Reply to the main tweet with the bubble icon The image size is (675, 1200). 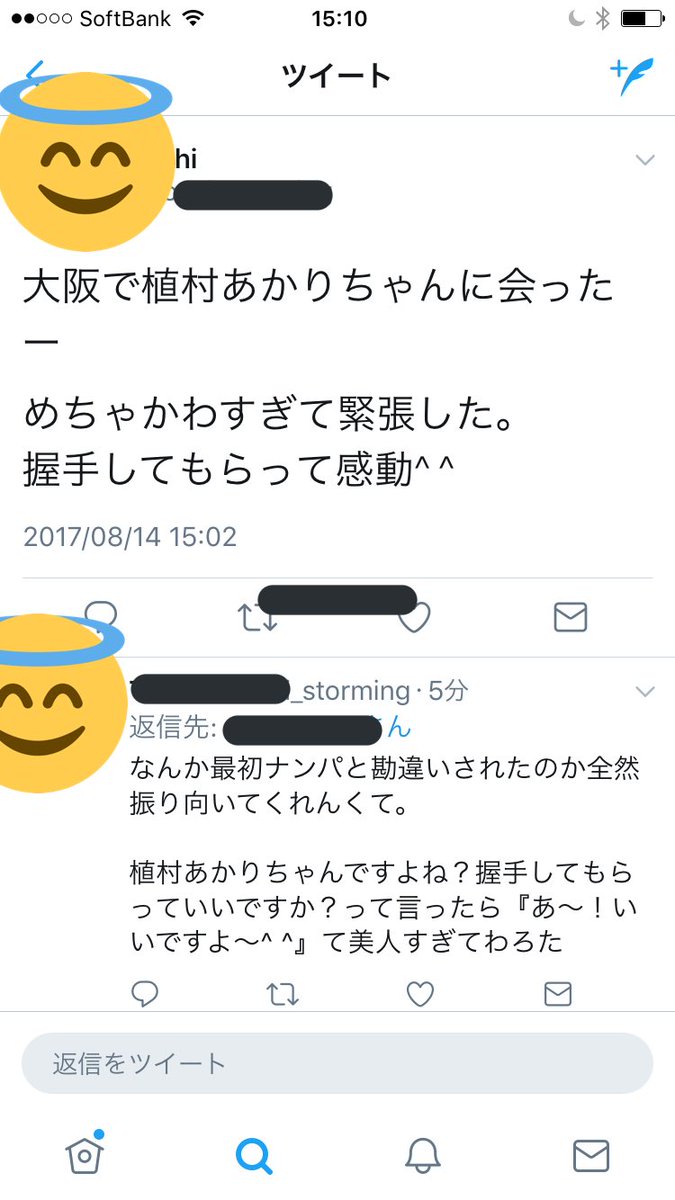point(101,612)
